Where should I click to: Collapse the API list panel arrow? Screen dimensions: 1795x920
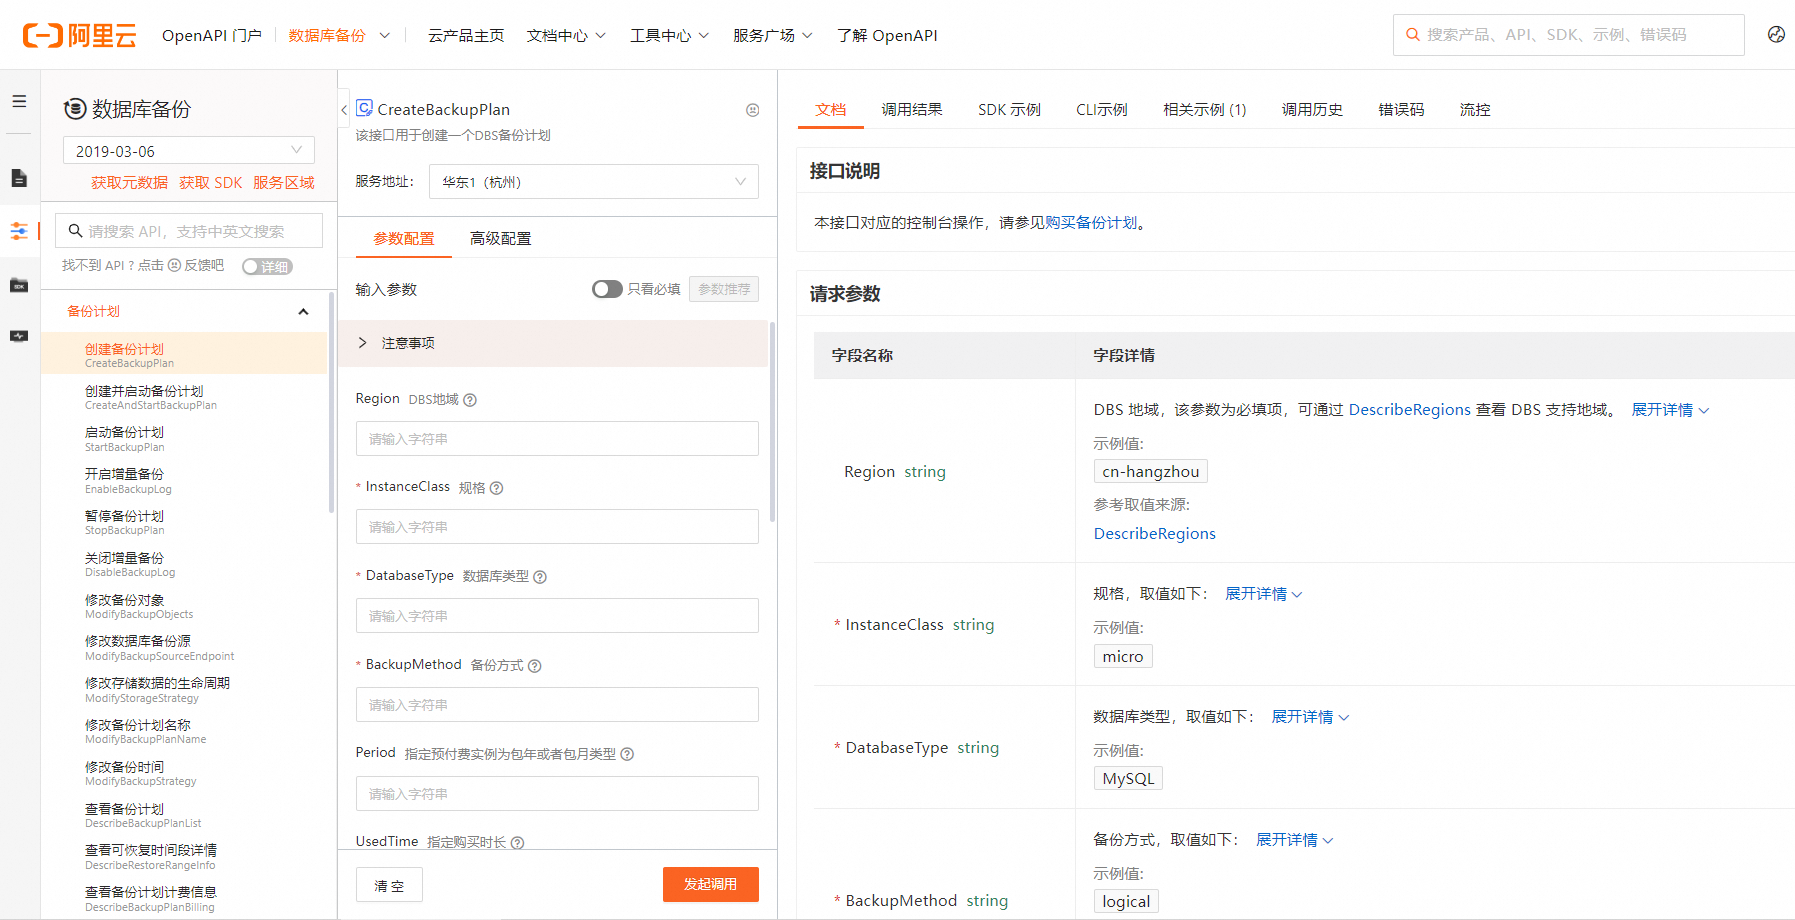(344, 110)
